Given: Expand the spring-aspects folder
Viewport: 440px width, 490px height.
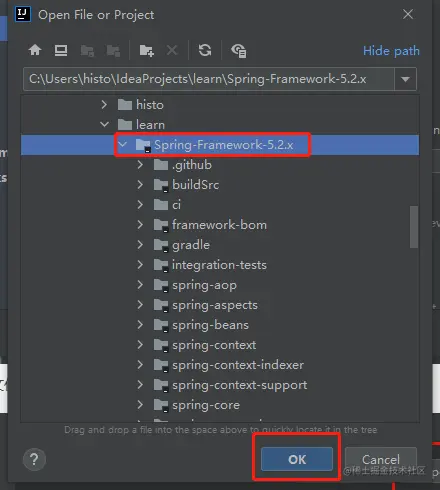Looking at the screenshot, I should [x=140, y=305].
